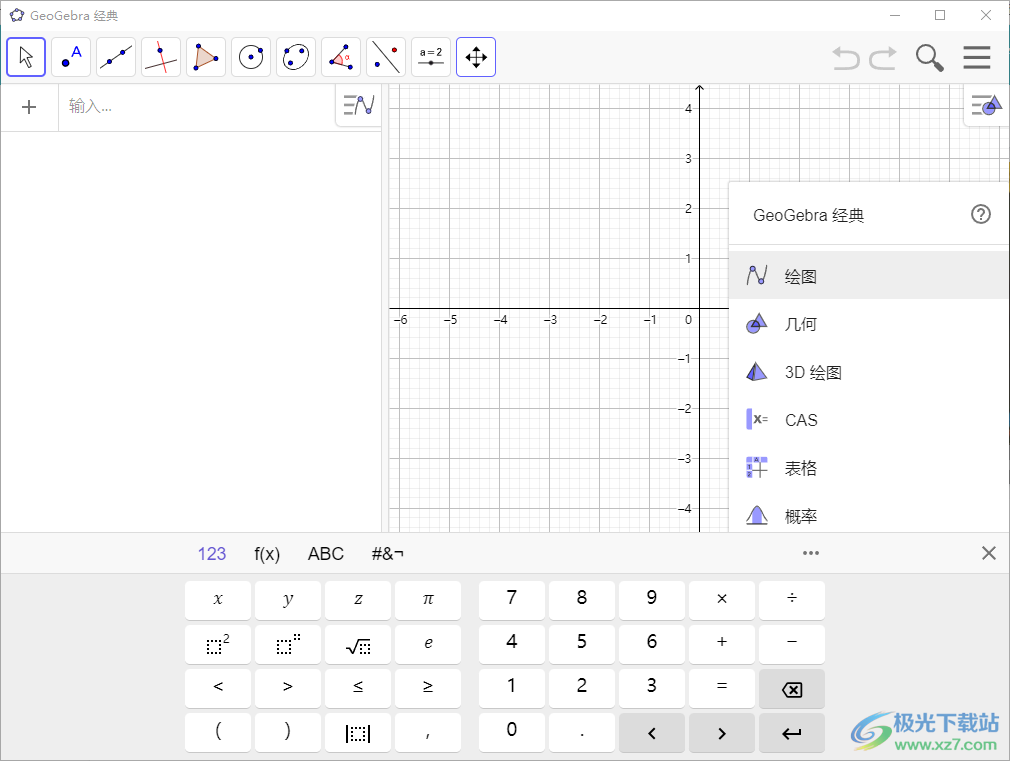Tap the greater-than-or-equal key

pyautogui.click(x=428, y=688)
